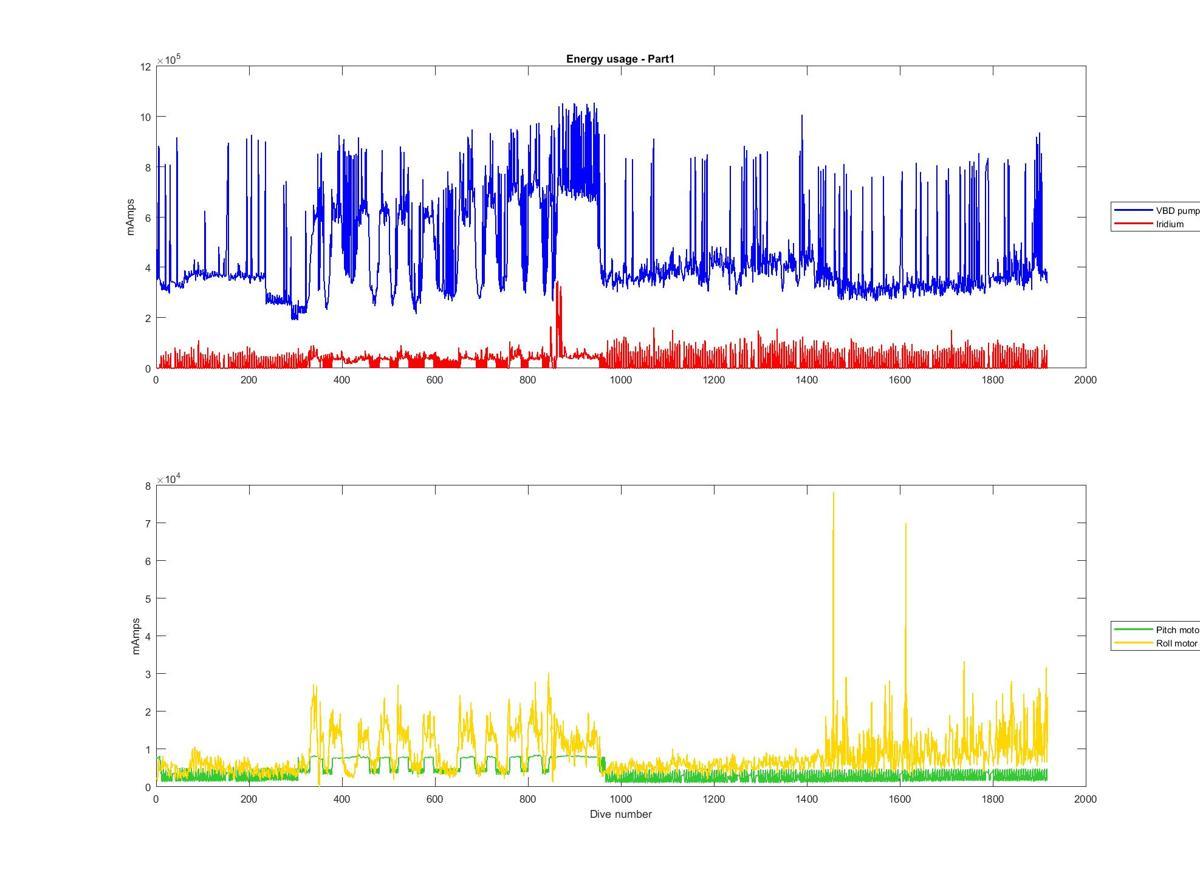Click the x-axis tick "1200" on the bottom plot

pos(714,799)
